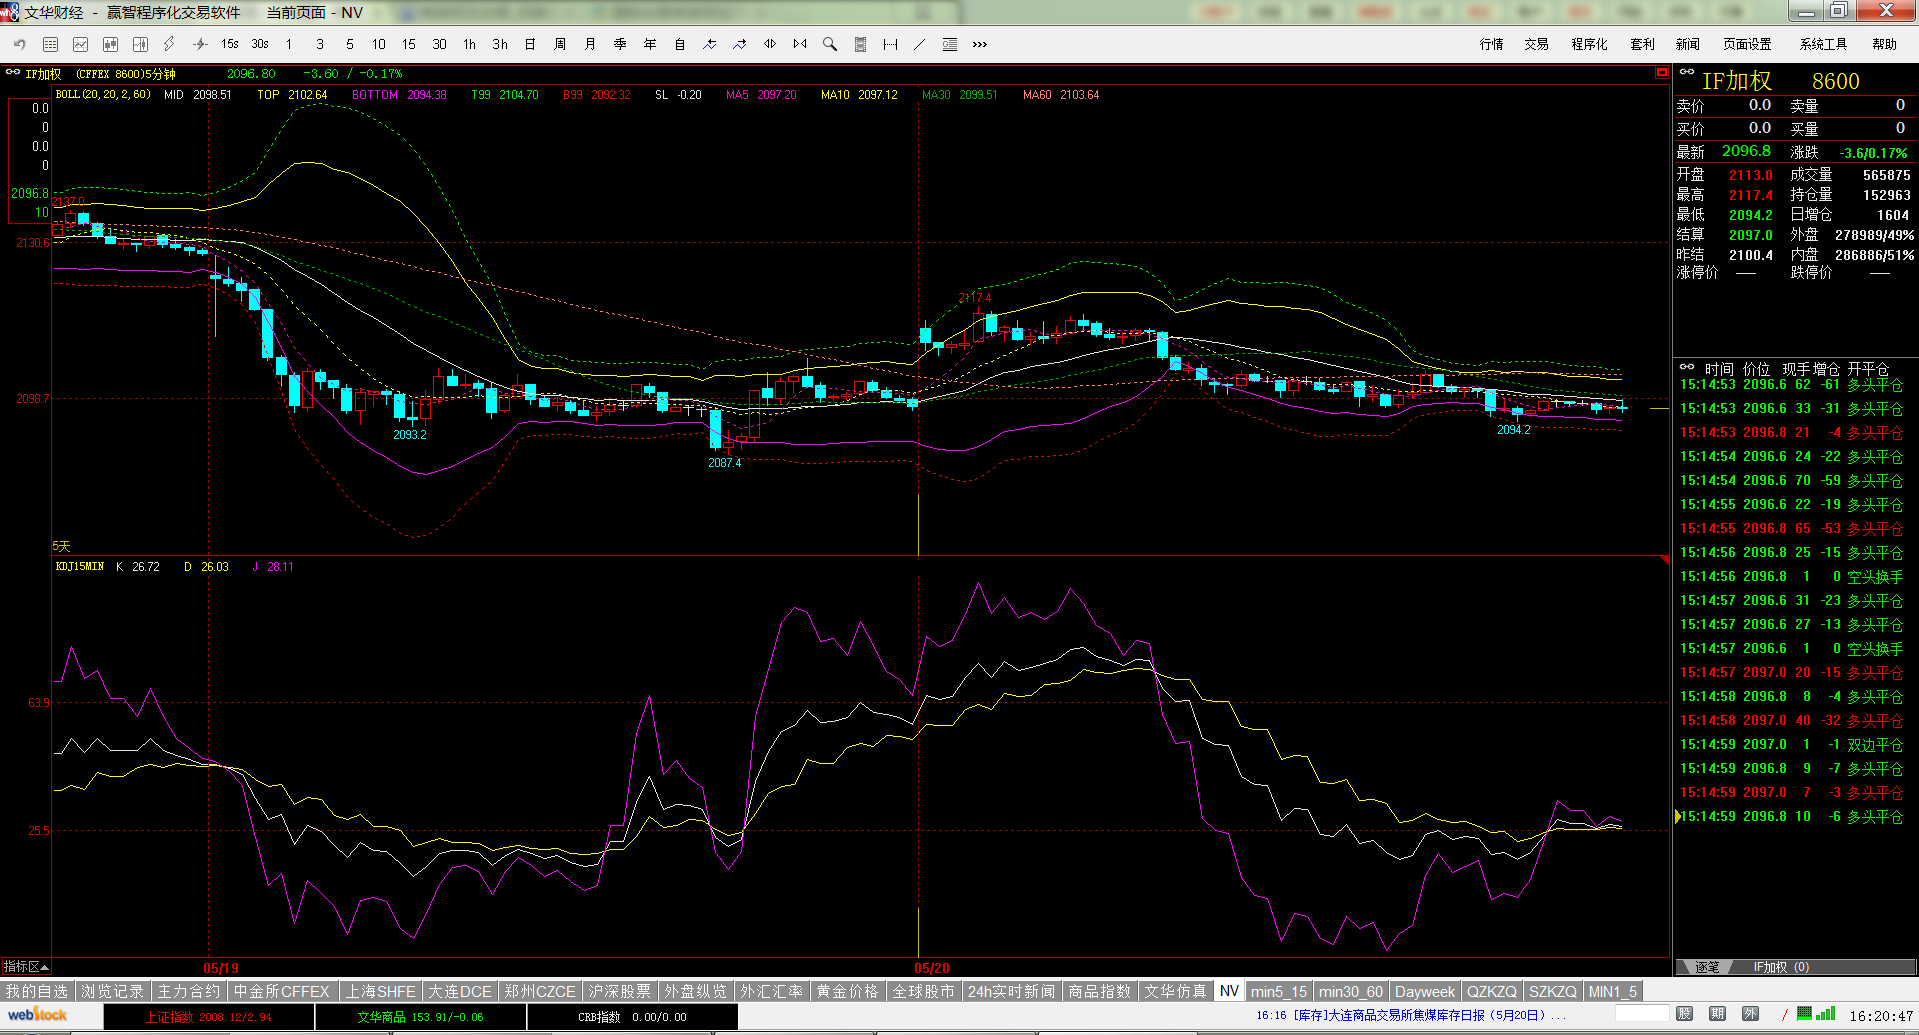Switch to the 上海SHFE tab
The image size is (1919, 1035).
(380, 991)
